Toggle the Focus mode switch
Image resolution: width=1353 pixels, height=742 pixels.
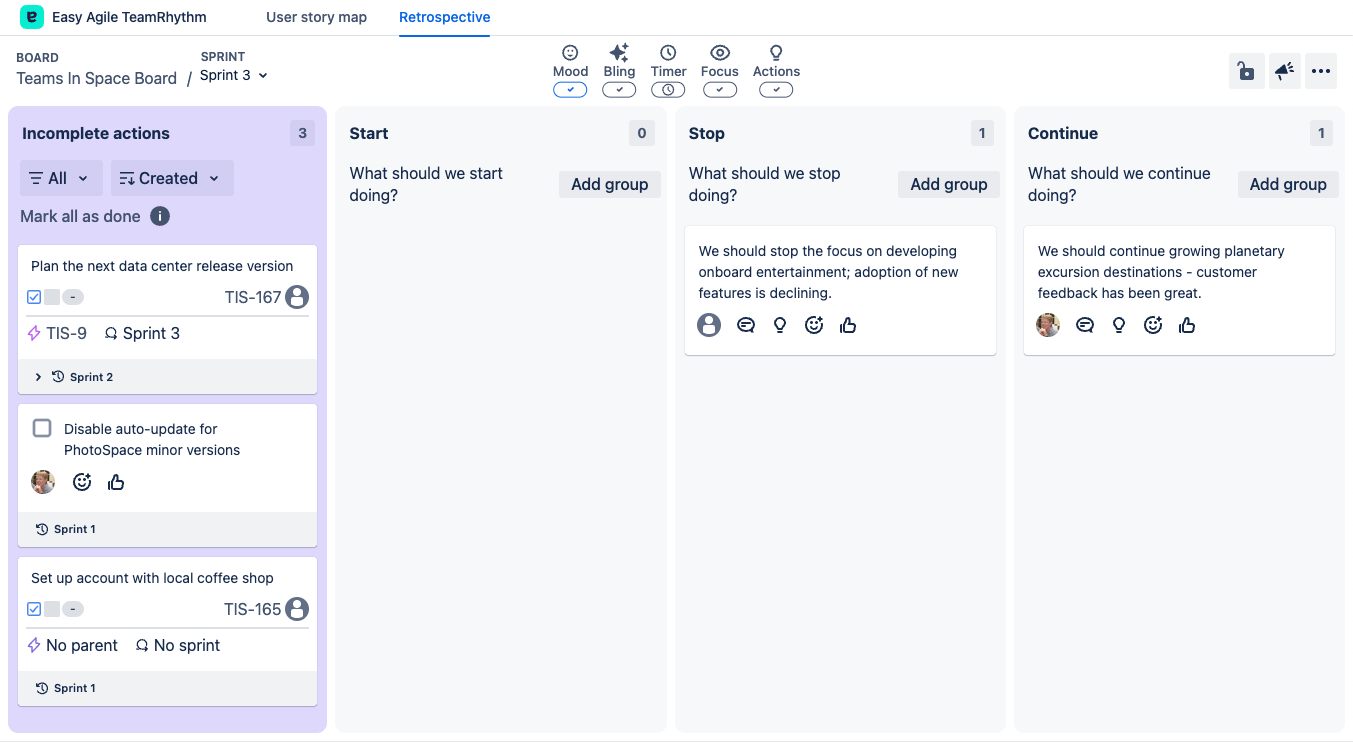(x=720, y=90)
